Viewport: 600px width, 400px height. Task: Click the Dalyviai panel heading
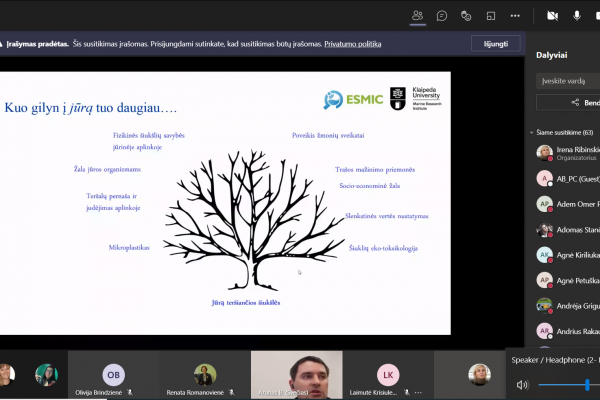[551, 55]
